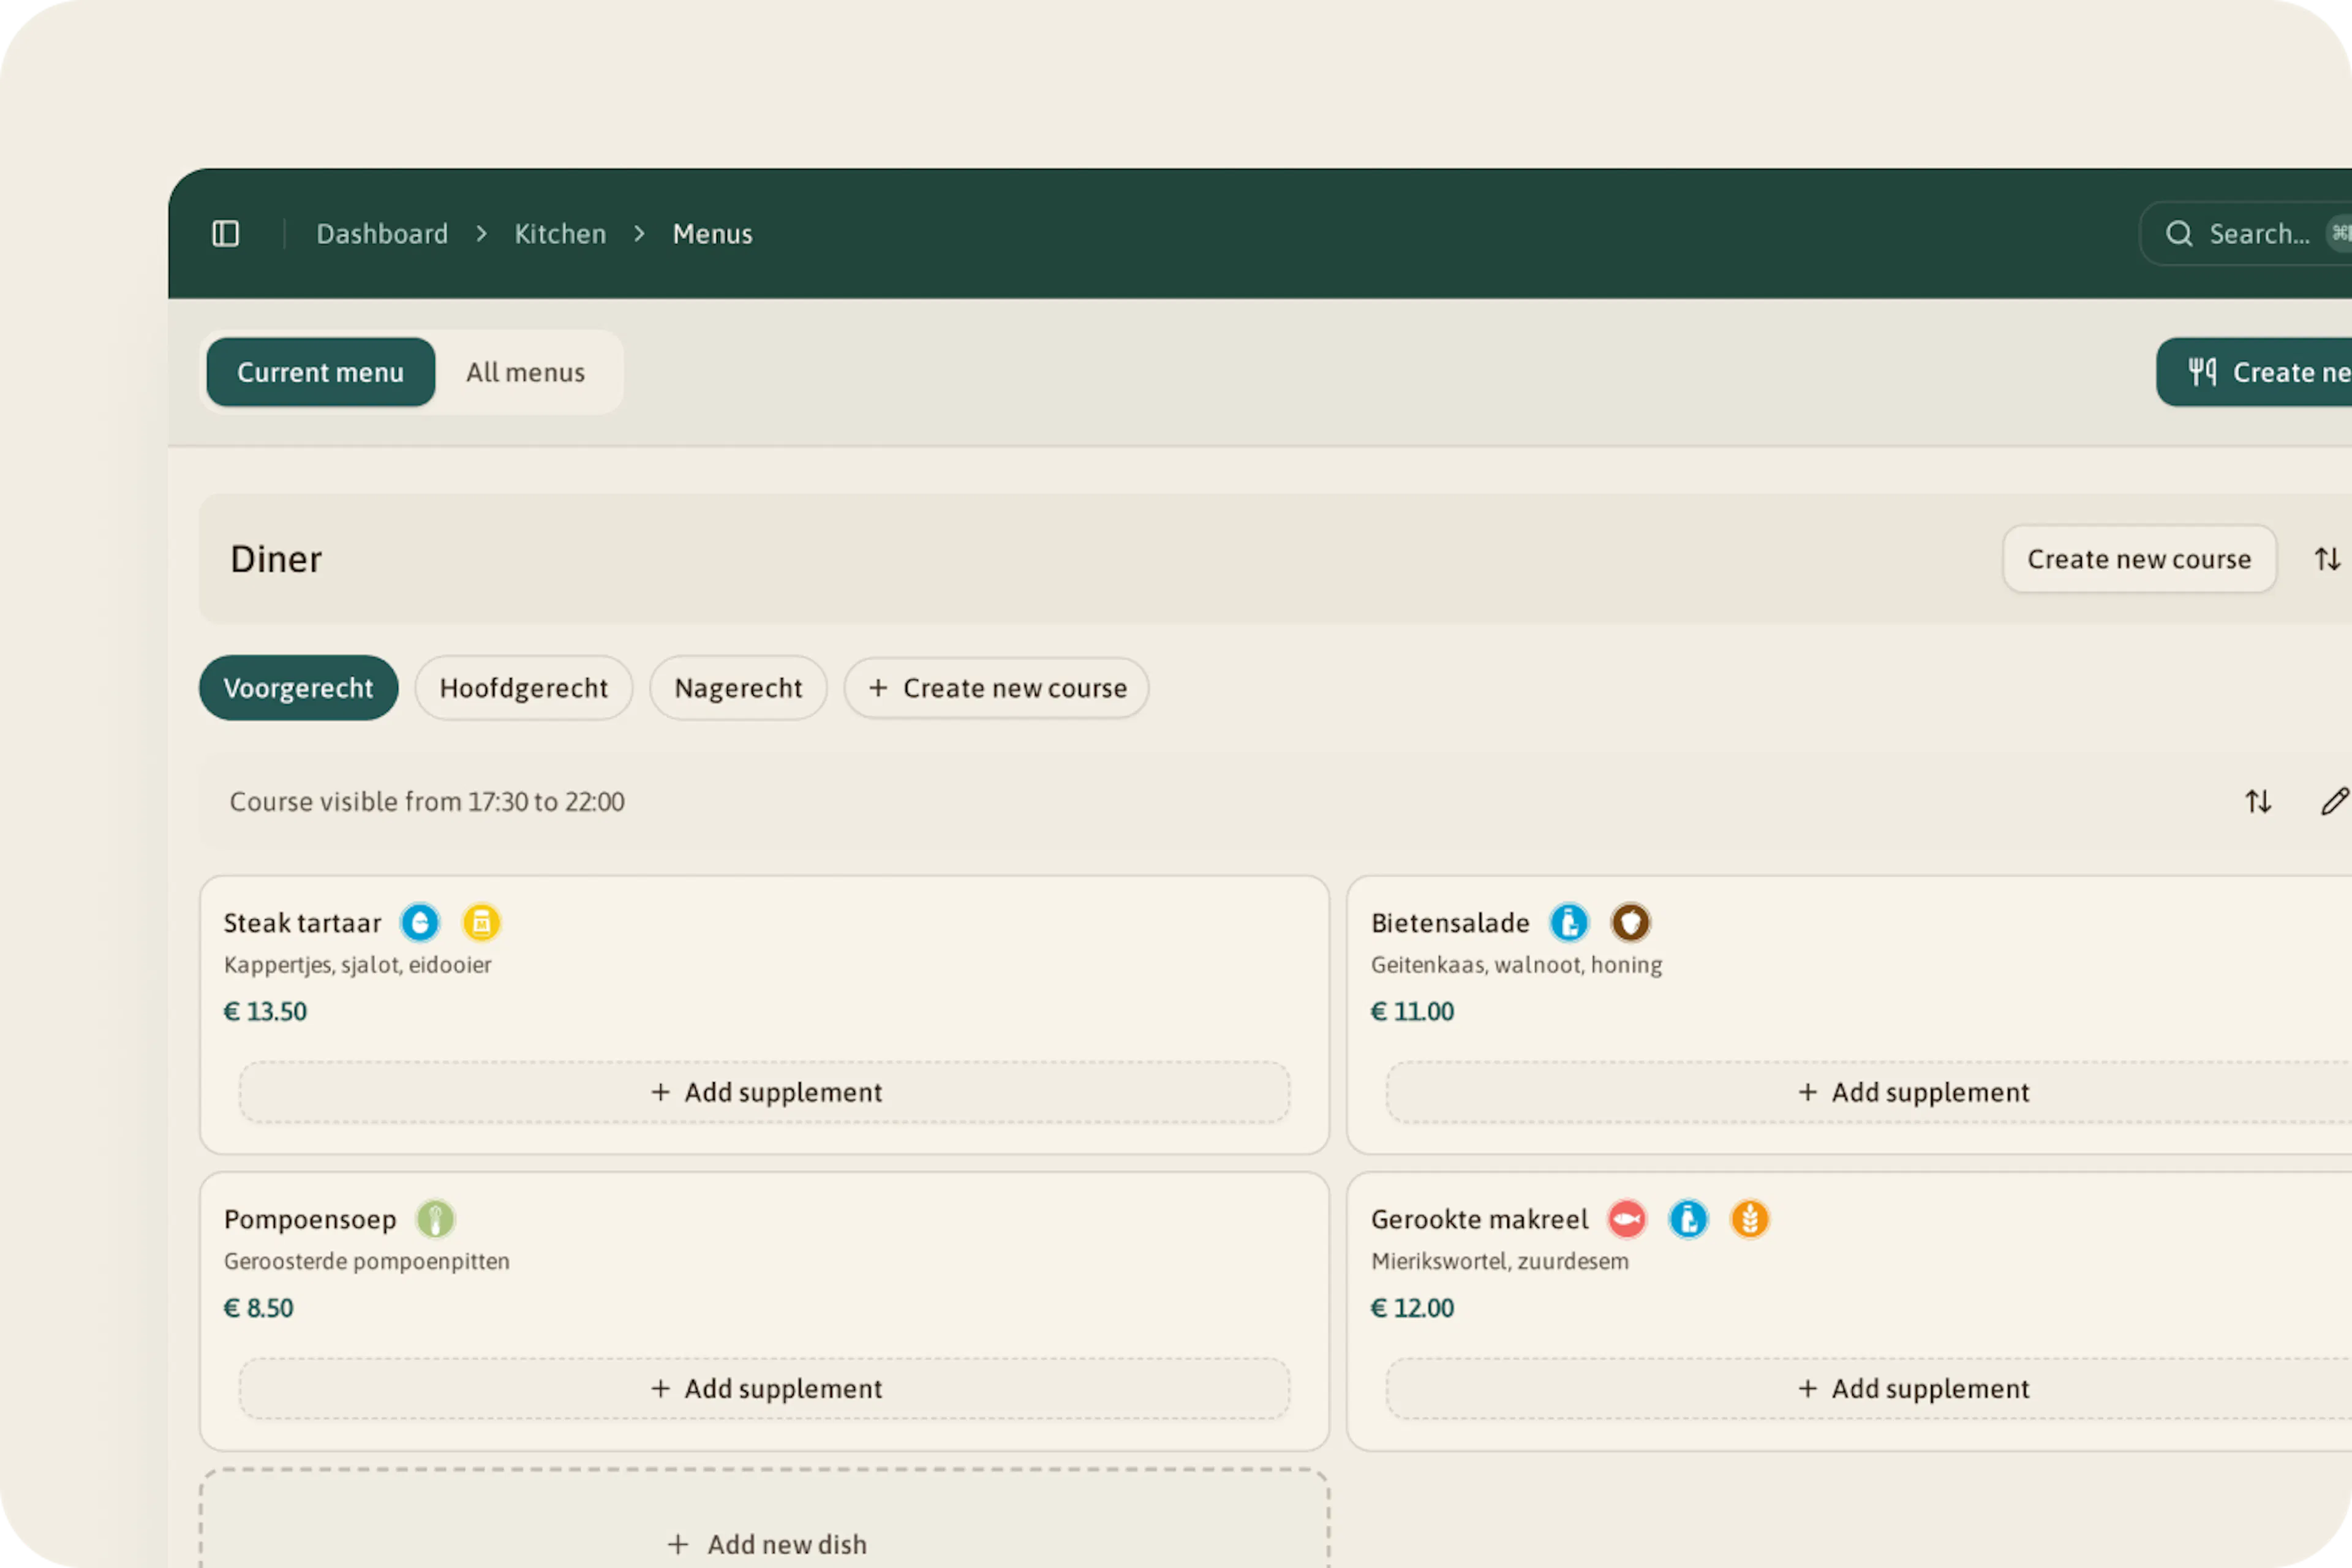Click the Search field
Viewport: 2352px width, 1568px height.
(2246, 234)
